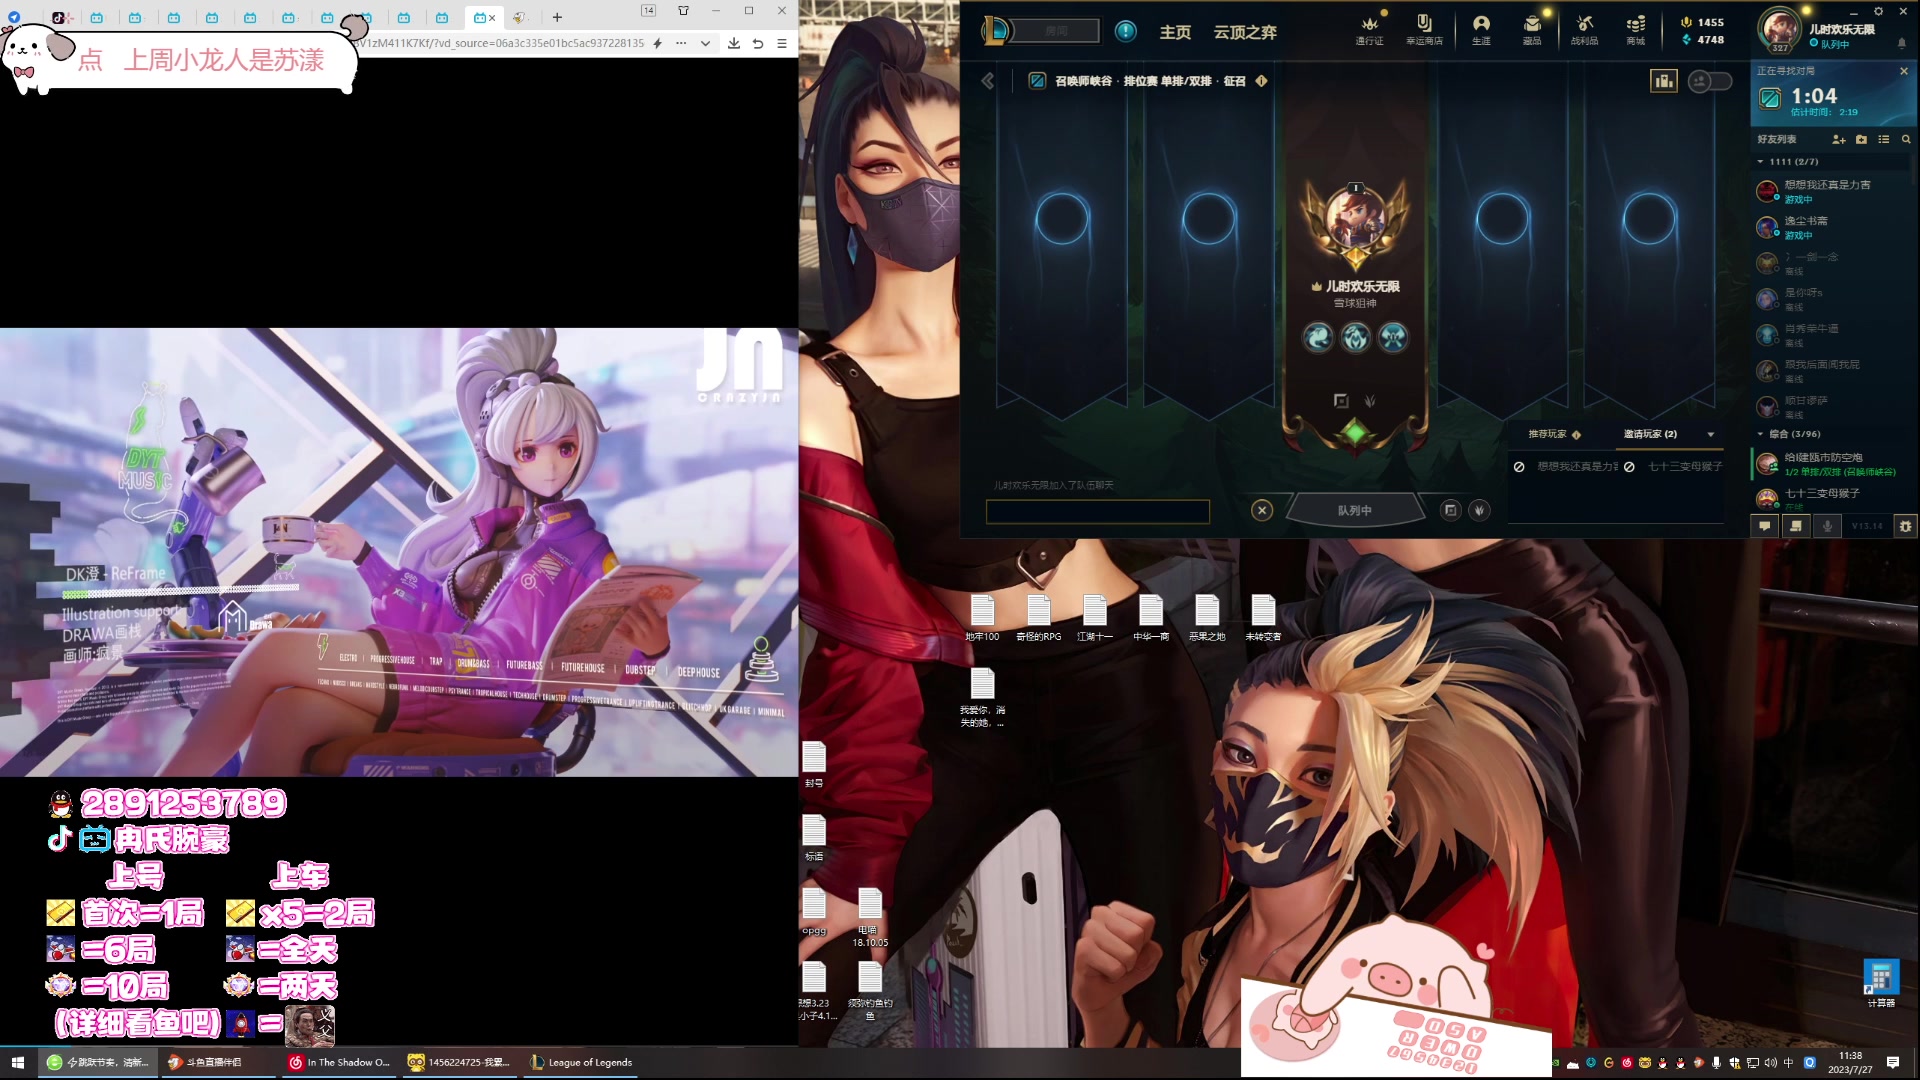
Task: Search the friends list
Action: point(1906,139)
